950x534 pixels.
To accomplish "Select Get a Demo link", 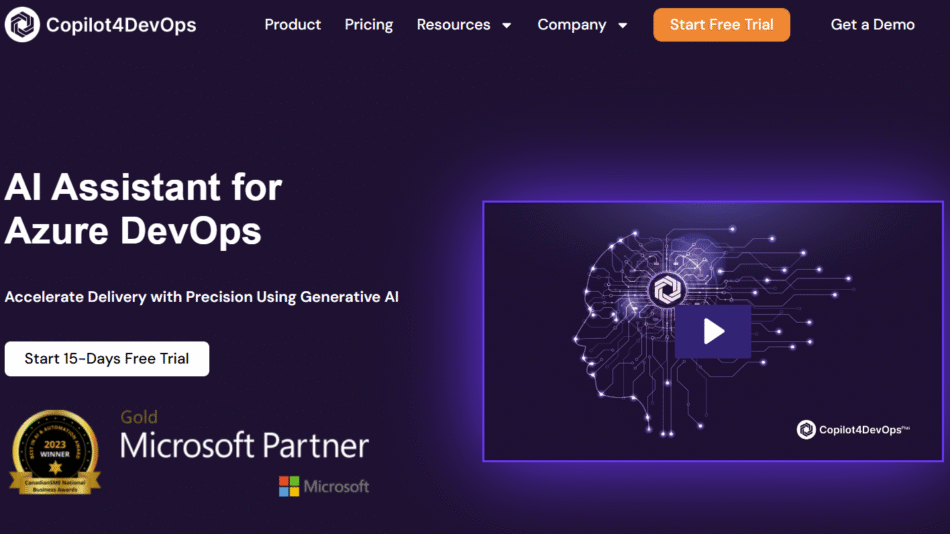I will pyautogui.click(x=872, y=25).
